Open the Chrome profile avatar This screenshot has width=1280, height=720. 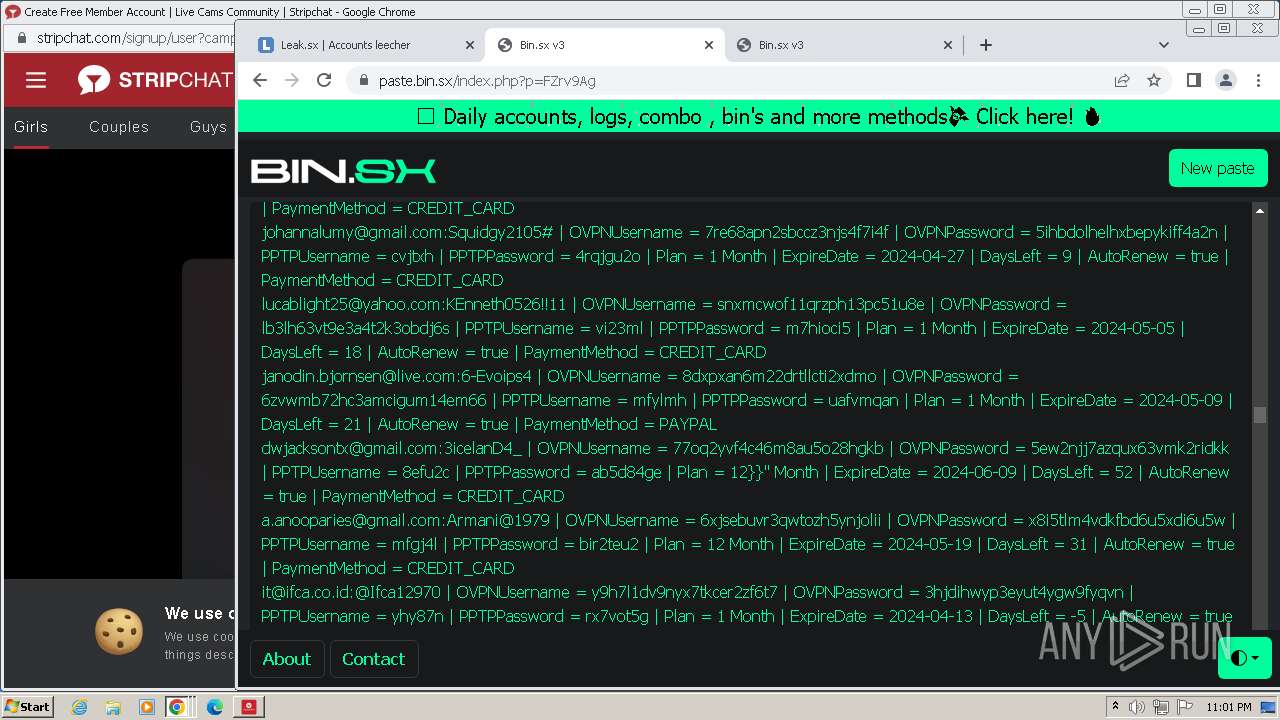(x=1225, y=80)
